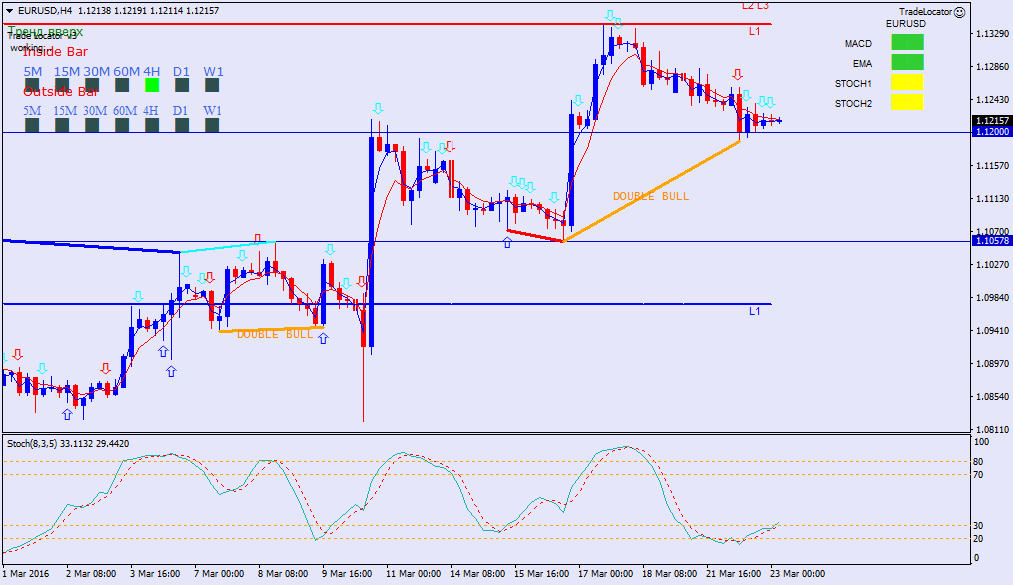Image resolution: width=1013 pixels, height=585 pixels.
Task: Click the Outside Bar 4H indicator box
Action: (x=152, y=125)
